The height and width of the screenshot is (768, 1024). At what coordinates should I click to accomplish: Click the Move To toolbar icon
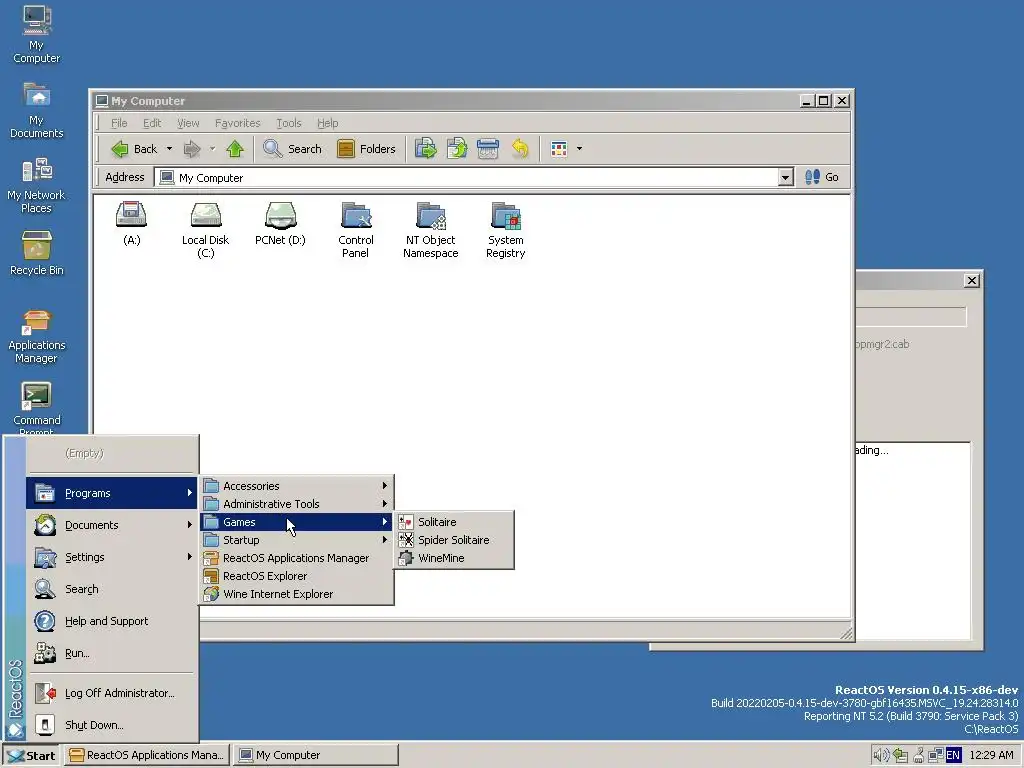[426, 149]
